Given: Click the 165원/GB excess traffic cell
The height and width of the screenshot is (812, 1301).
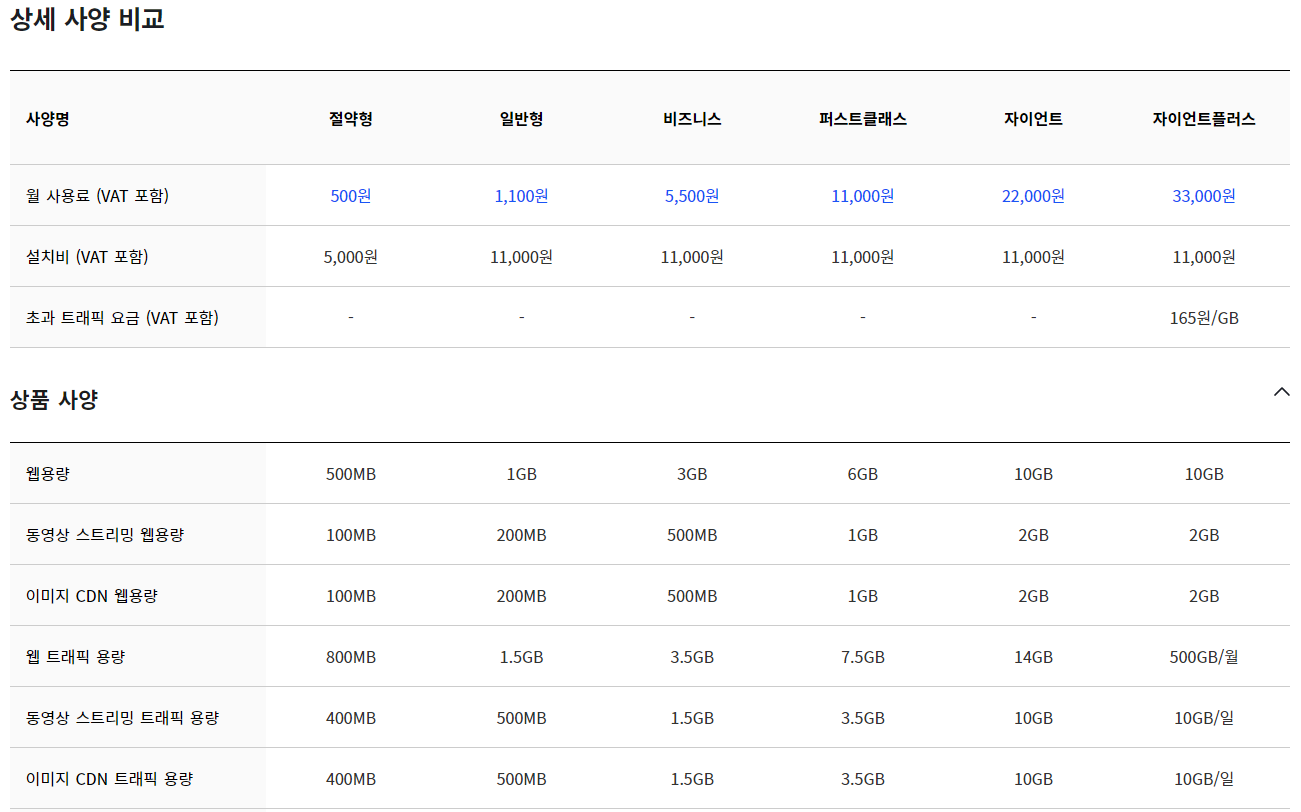Looking at the screenshot, I should coord(1204,318).
